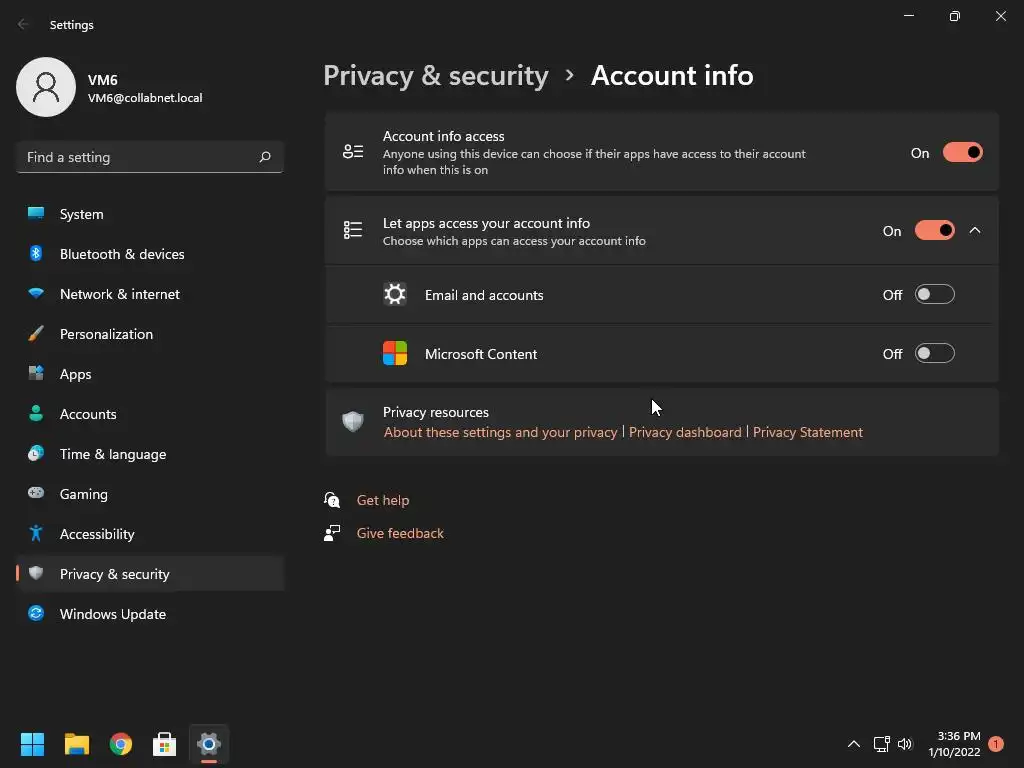1024x768 pixels.
Task: Show hidden system tray icons
Action: [x=853, y=744]
